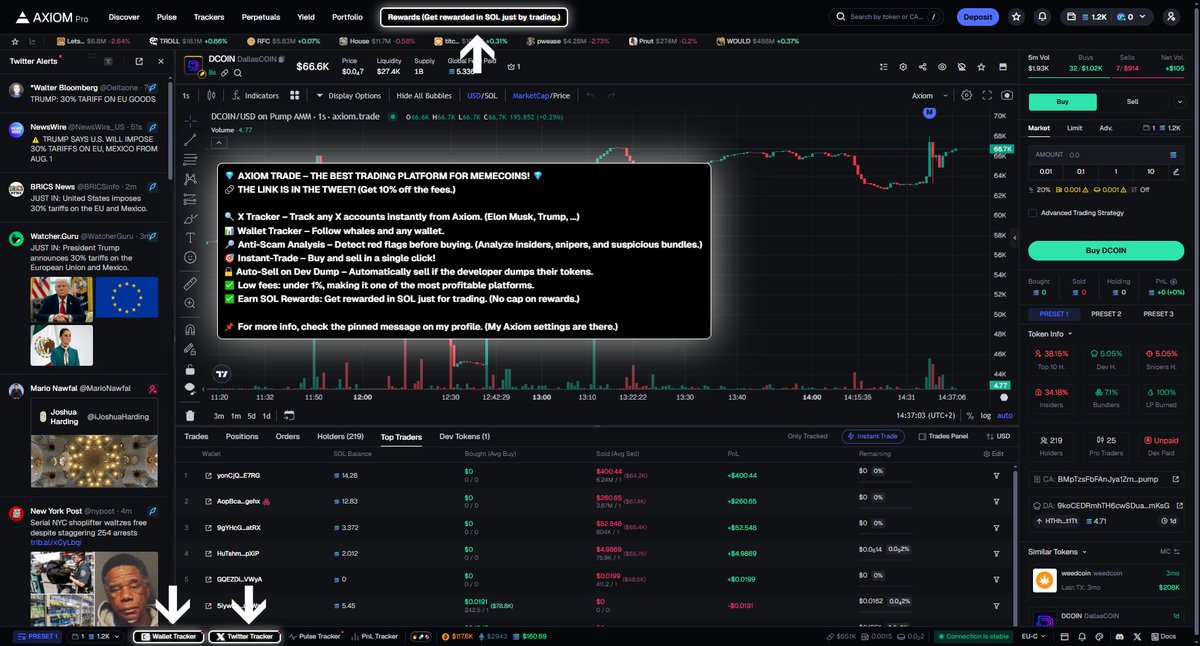Select the 5d chart range

[x=253, y=415]
